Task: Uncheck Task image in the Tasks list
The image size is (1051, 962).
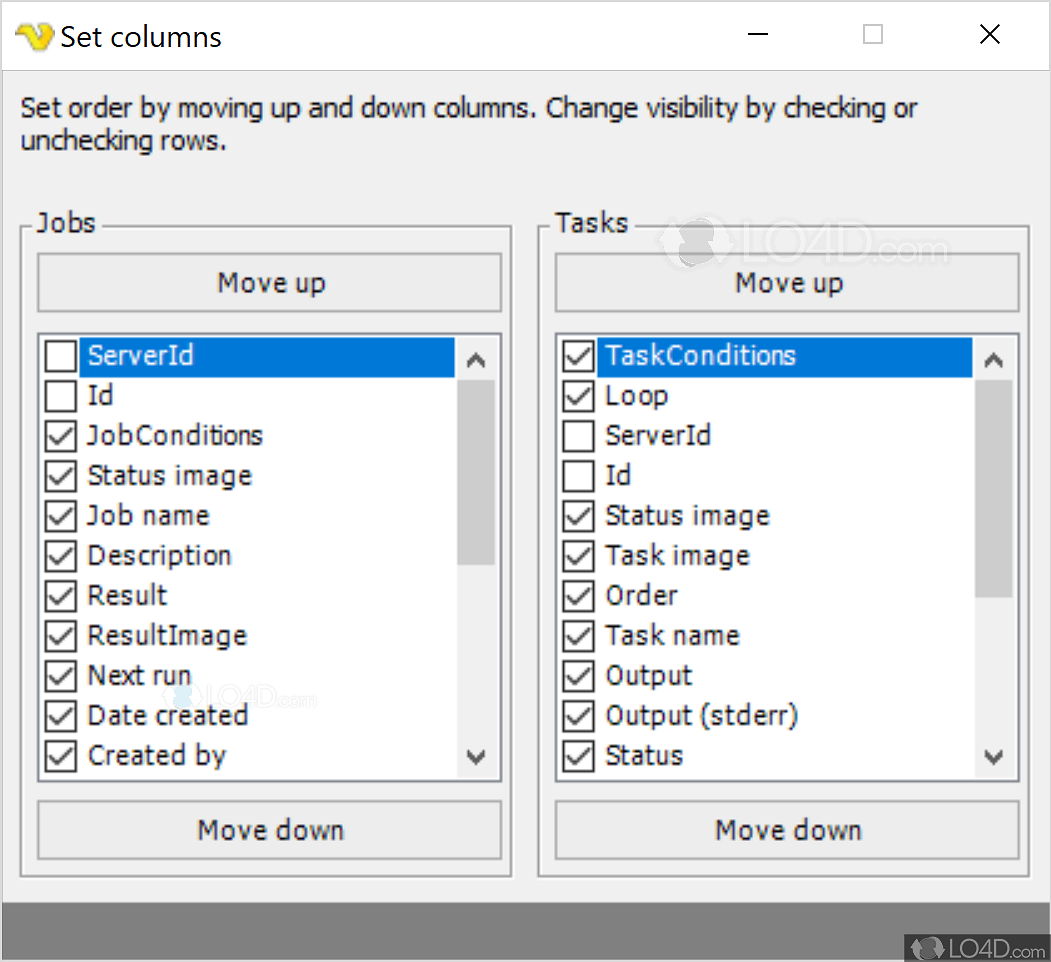Action: point(577,556)
